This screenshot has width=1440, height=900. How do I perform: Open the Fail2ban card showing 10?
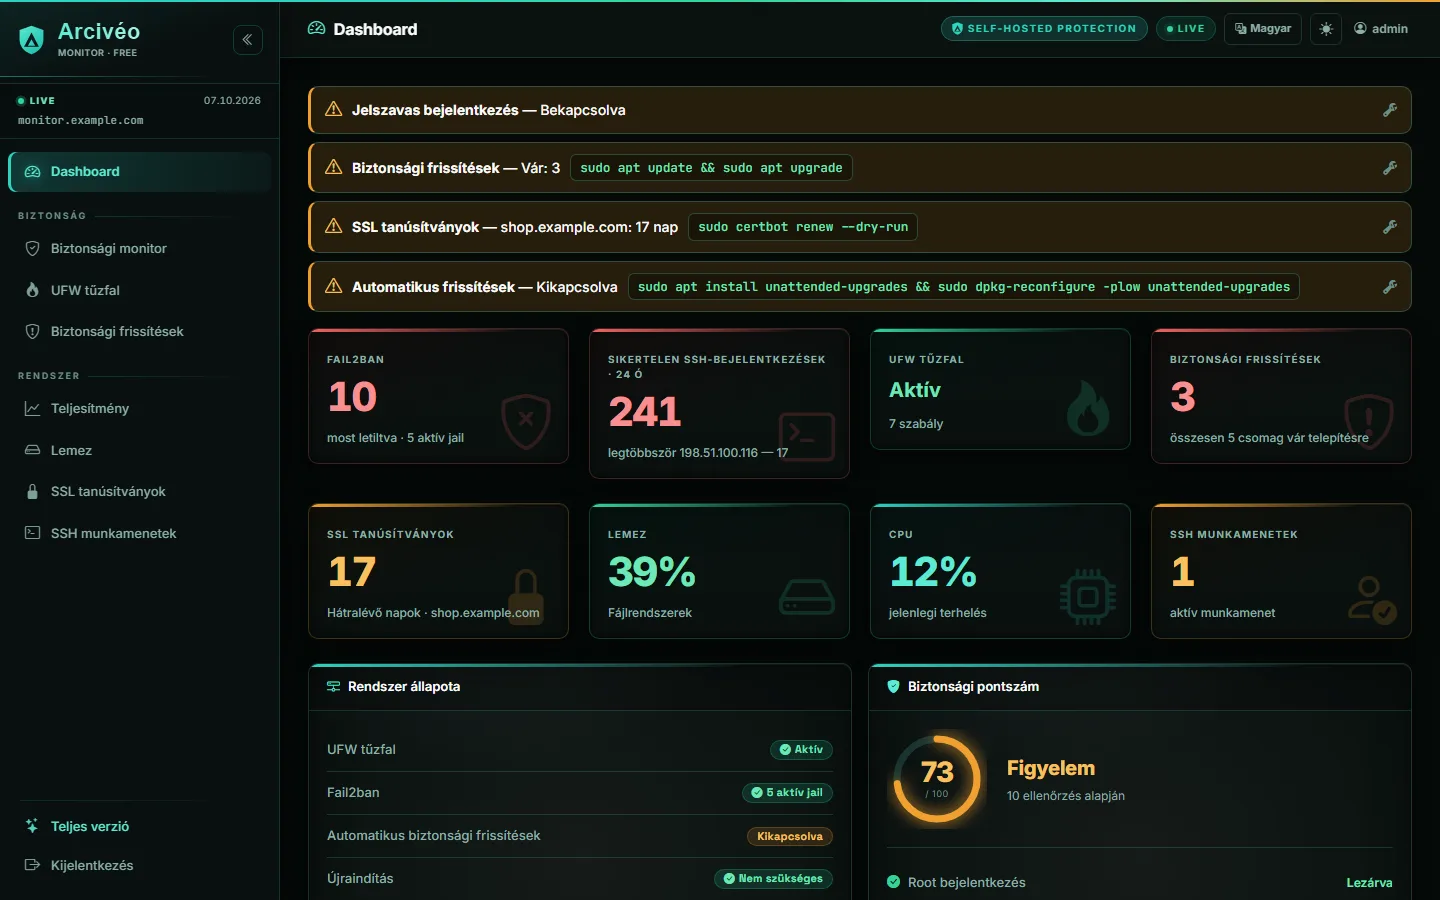click(x=438, y=396)
